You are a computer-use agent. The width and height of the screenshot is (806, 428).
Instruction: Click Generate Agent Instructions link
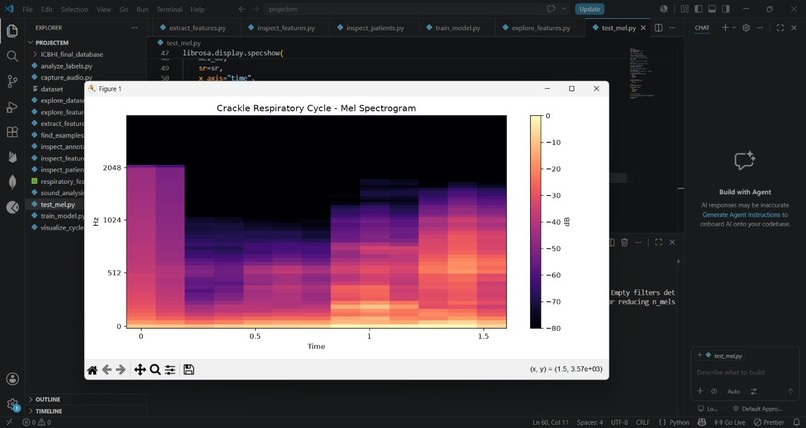coord(741,215)
